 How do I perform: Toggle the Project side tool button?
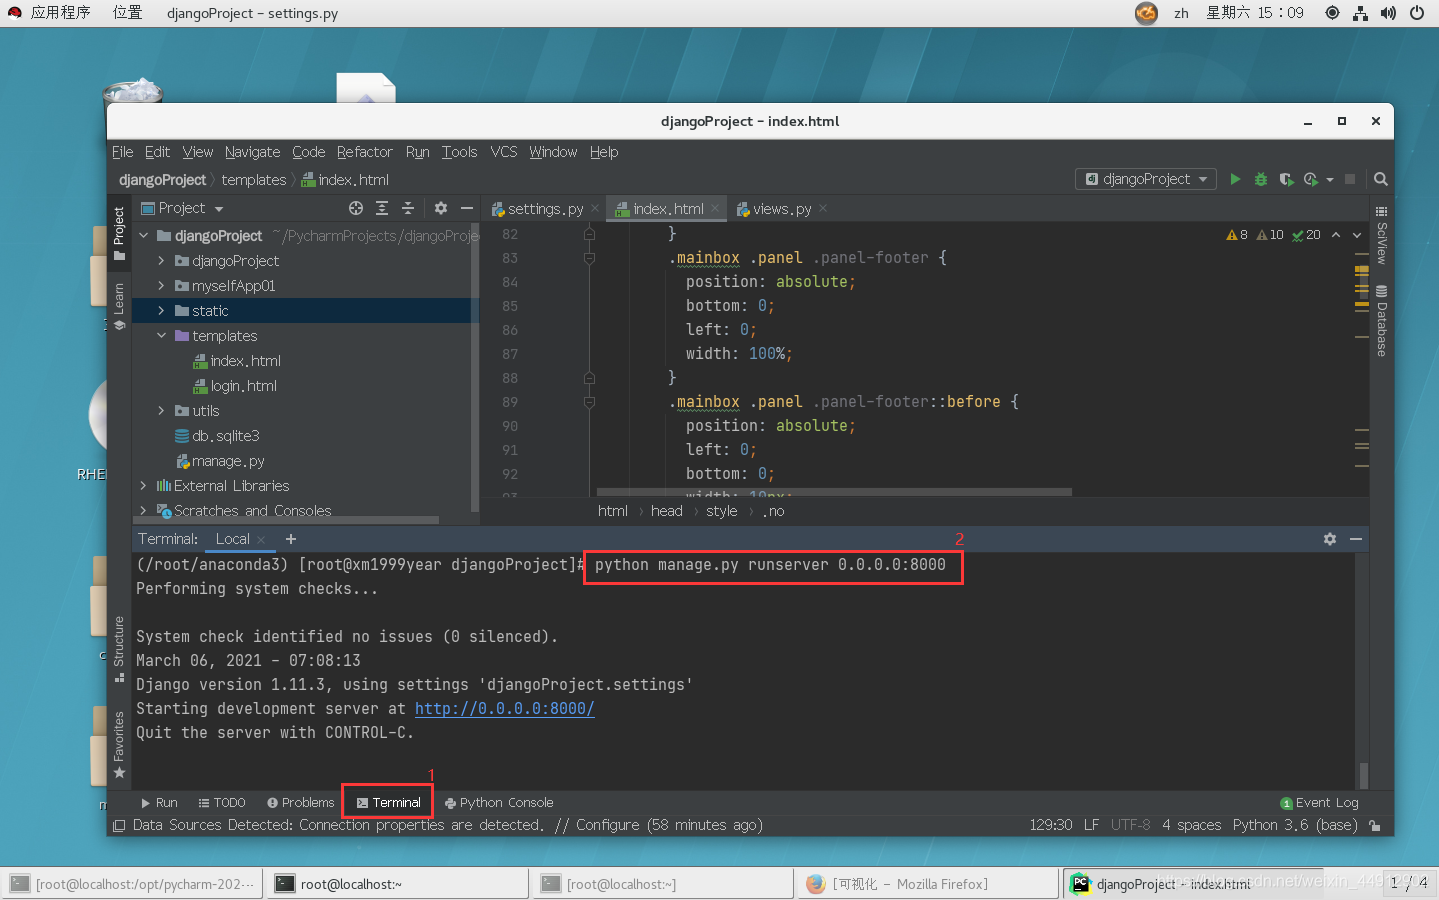pyautogui.click(x=119, y=233)
